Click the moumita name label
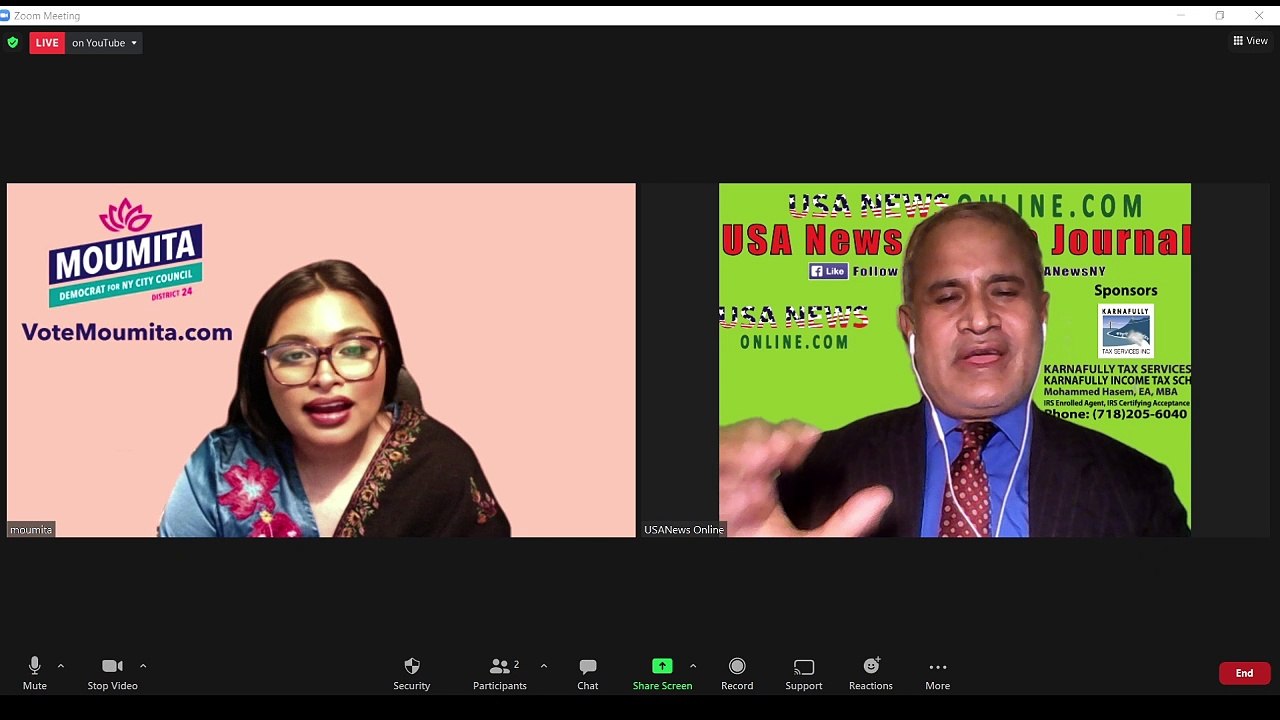This screenshot has width=1280, height=720. (x=31, y=529)
